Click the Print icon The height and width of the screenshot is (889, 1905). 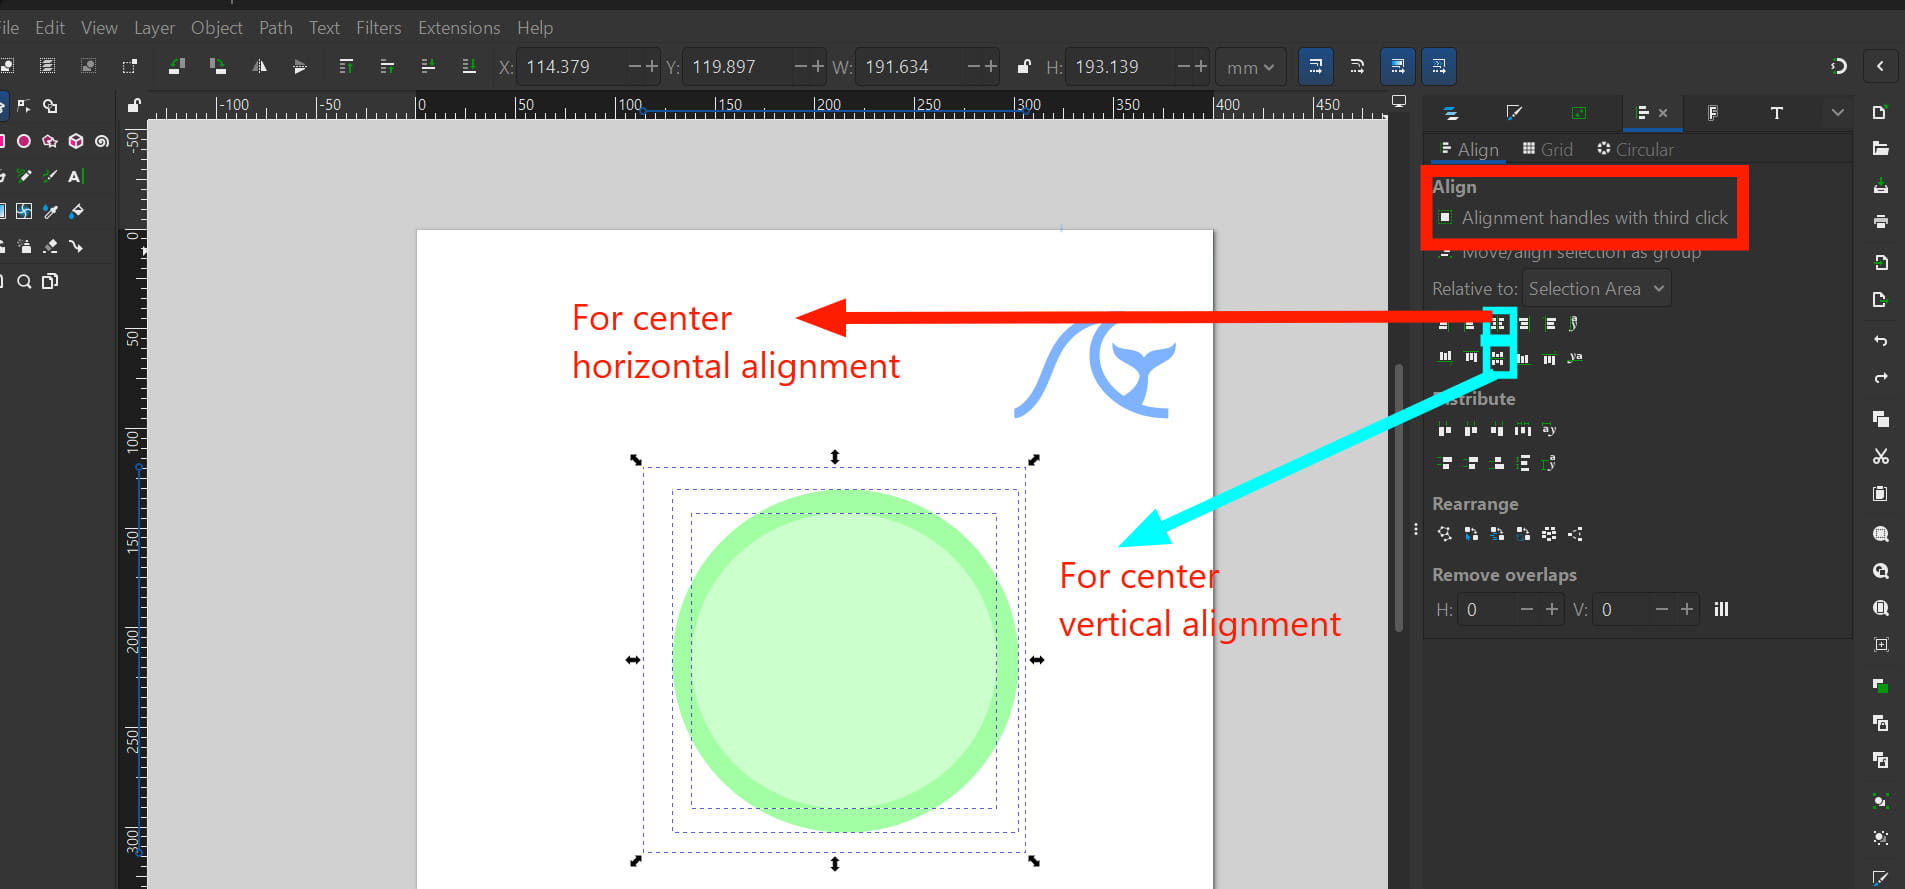[1881, 221]
